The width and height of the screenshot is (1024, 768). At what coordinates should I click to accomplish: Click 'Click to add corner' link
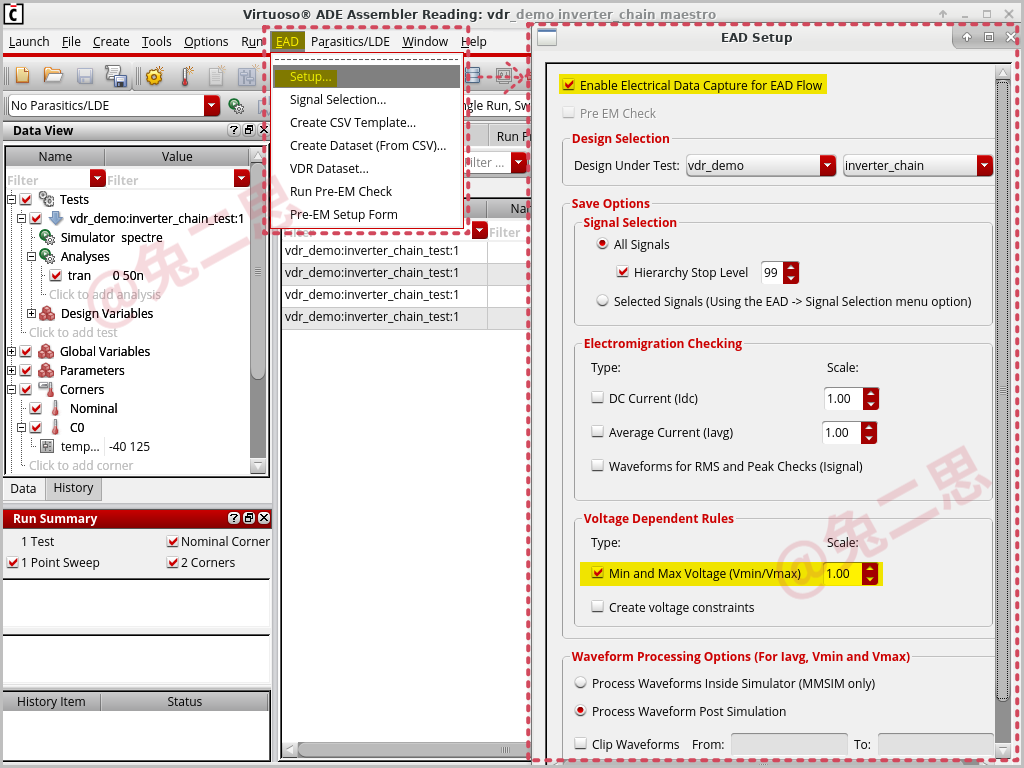click(x=81, y=465)
